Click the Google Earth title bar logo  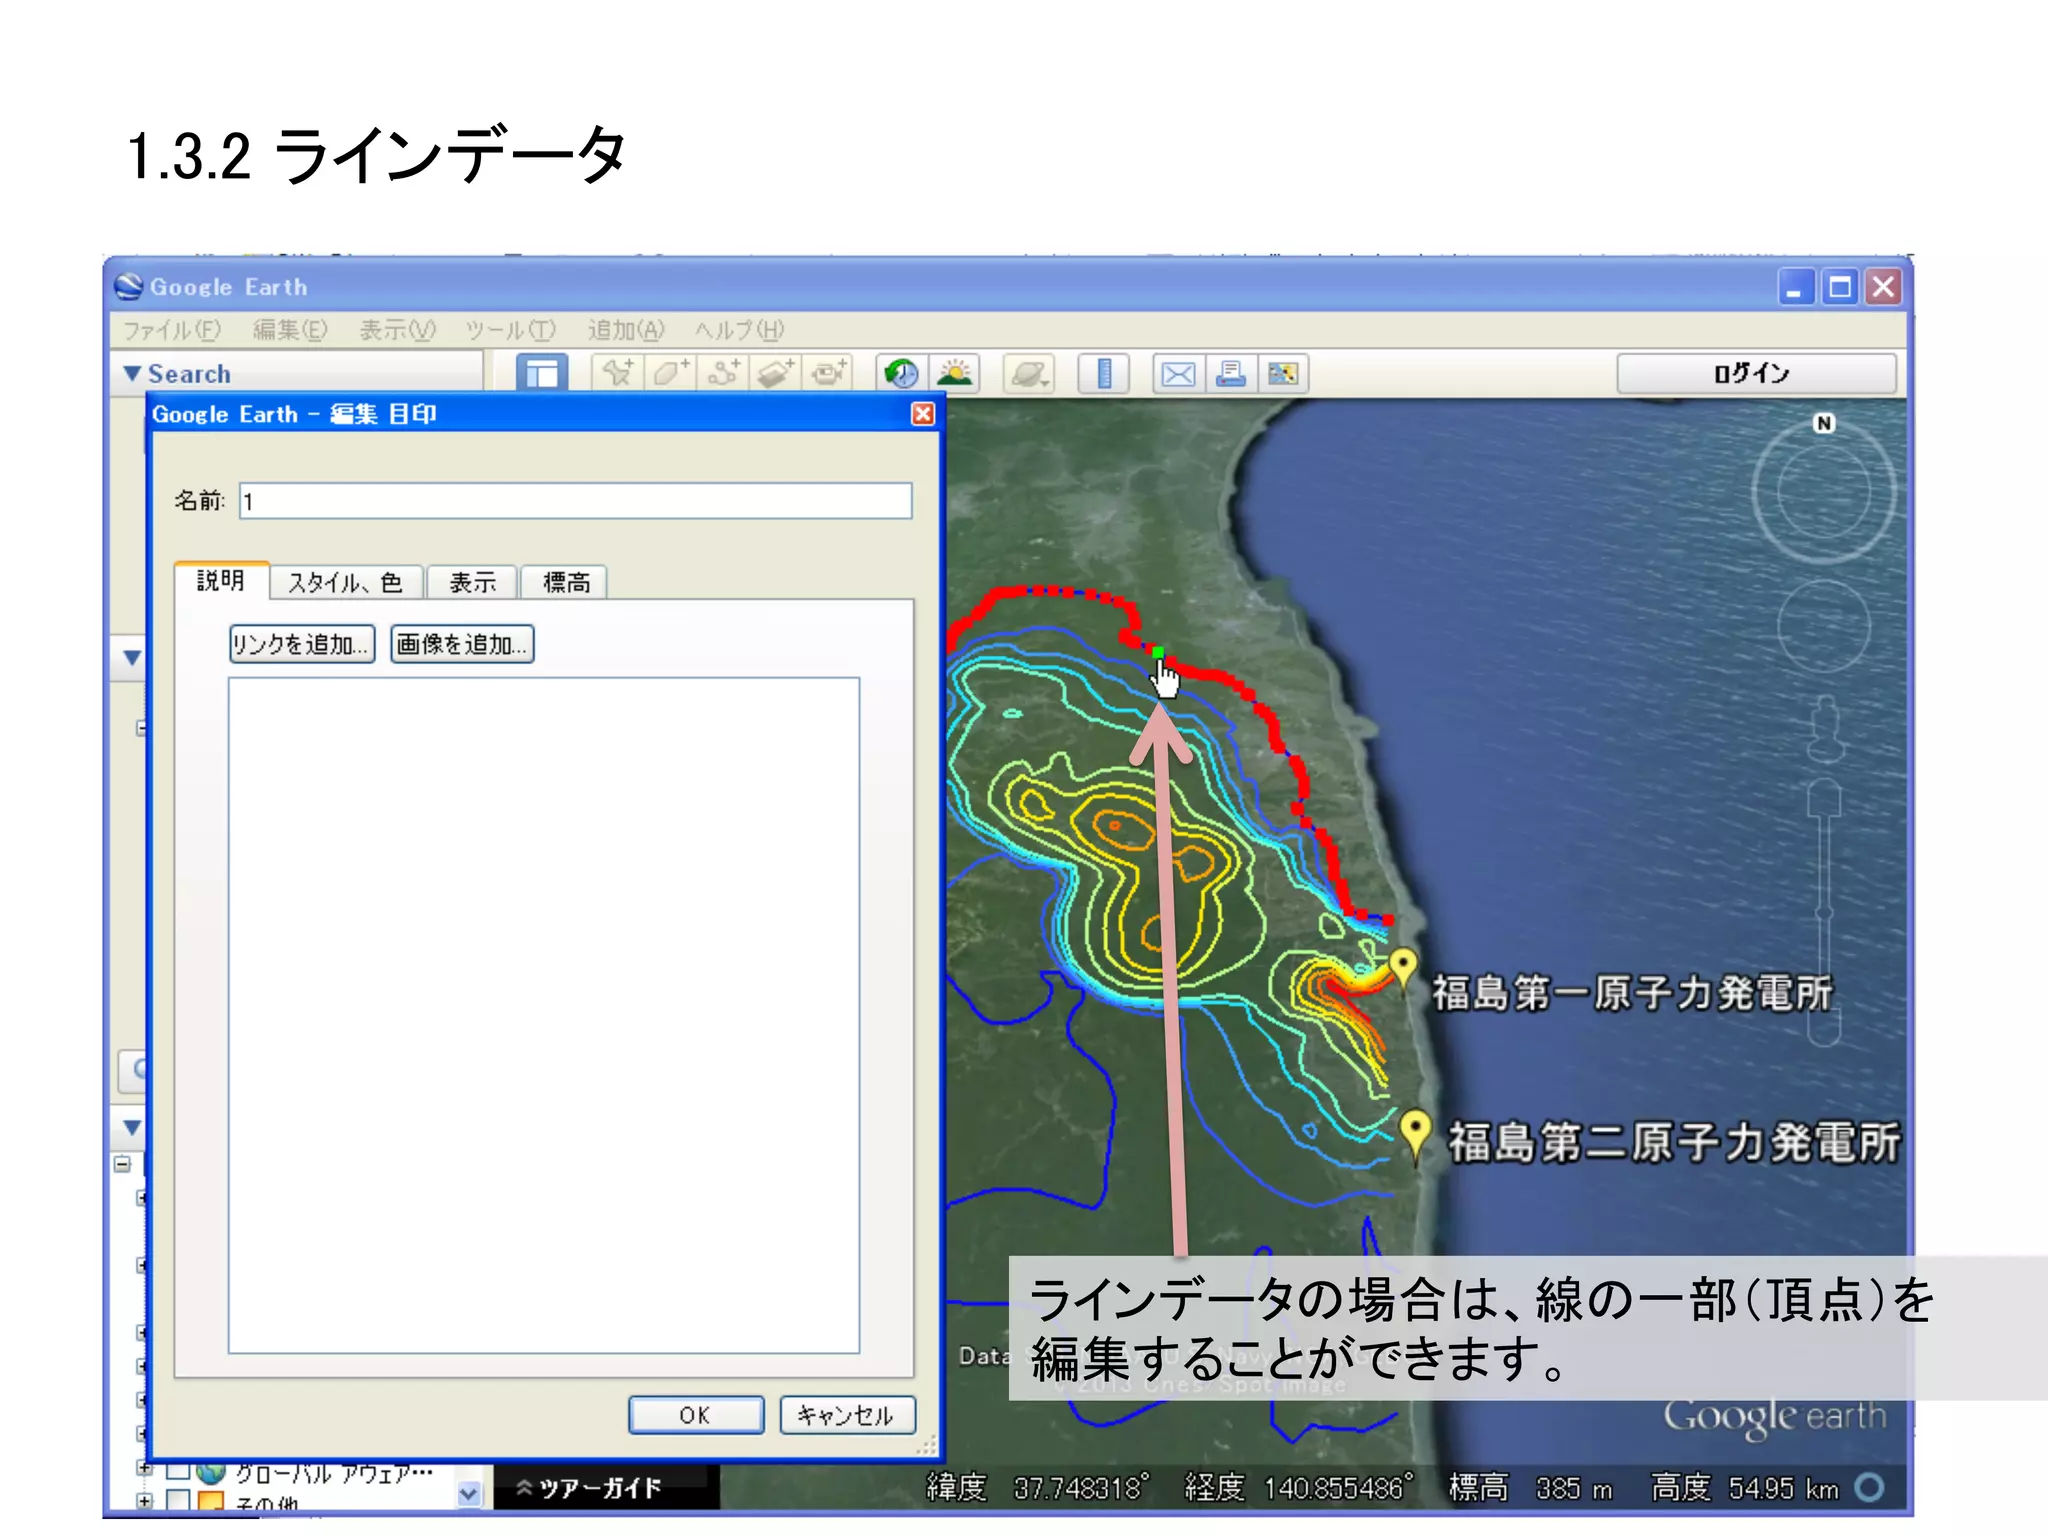[128, 287]
